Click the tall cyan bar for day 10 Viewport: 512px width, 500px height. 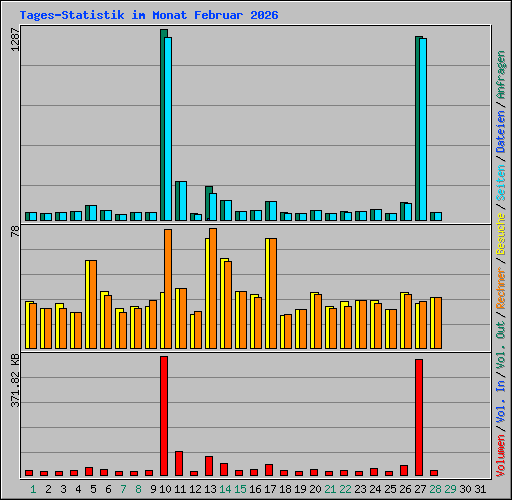point(168,129)
